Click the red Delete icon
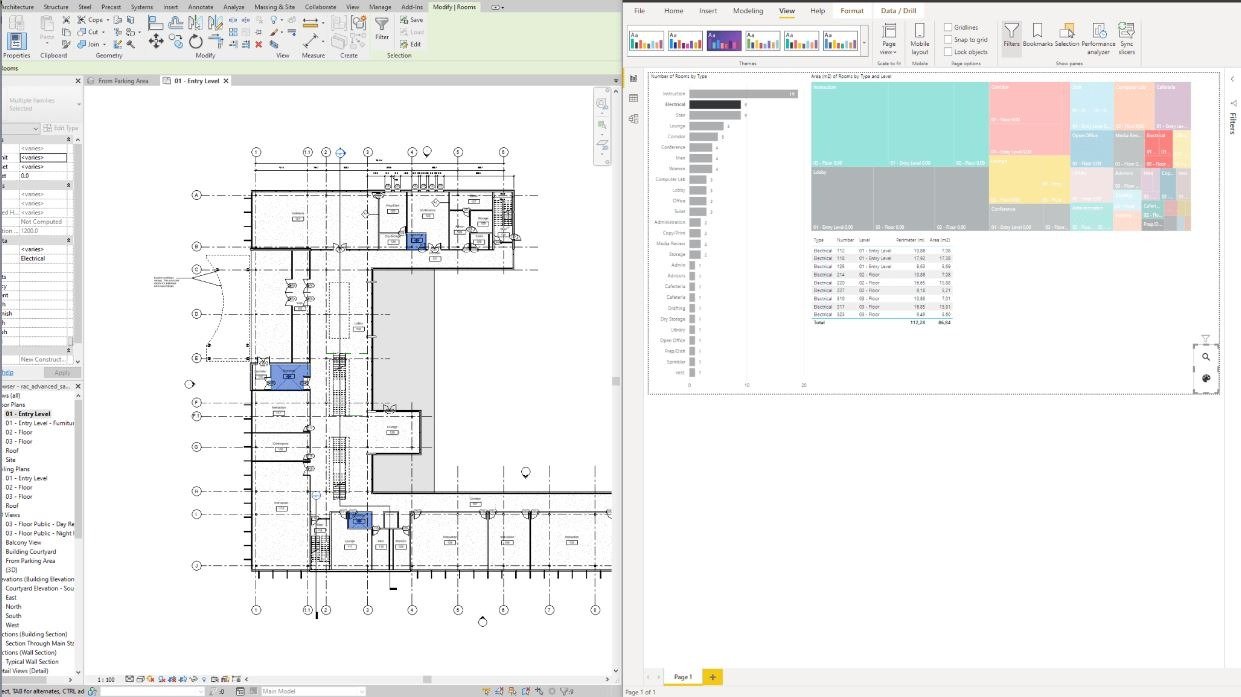The height and width of the screenshot is (697, 1241). (x=258, y=44)
